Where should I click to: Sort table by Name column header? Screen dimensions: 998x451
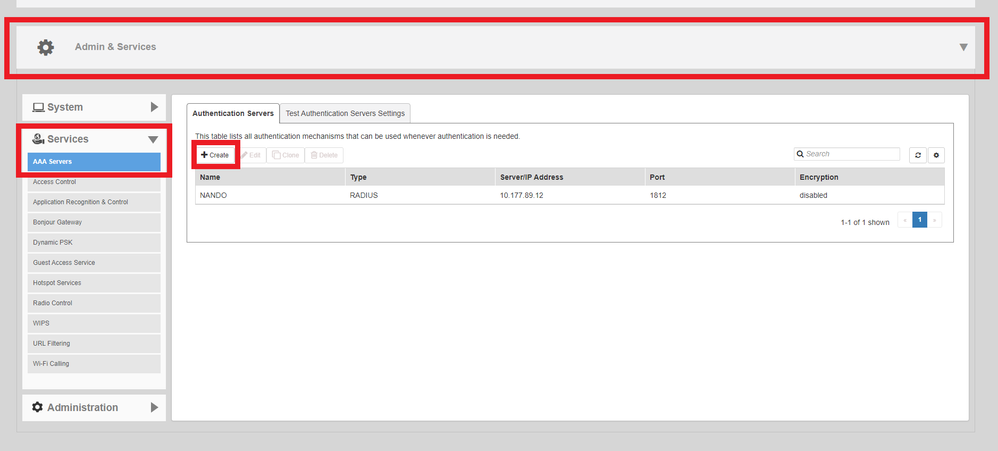click(x=211, y=177)
